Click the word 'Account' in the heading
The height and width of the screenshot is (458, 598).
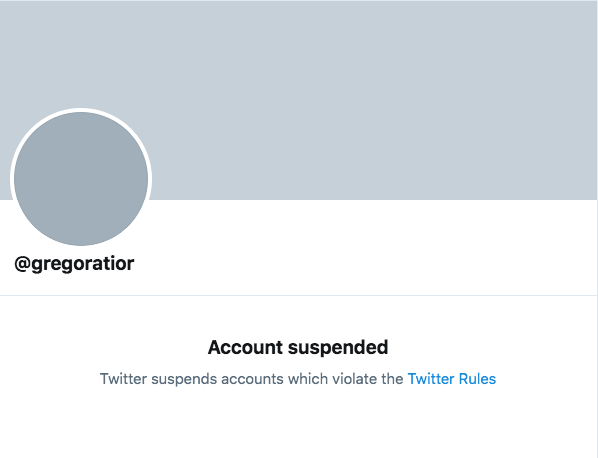pyautogui.click(x=245, y=347)
